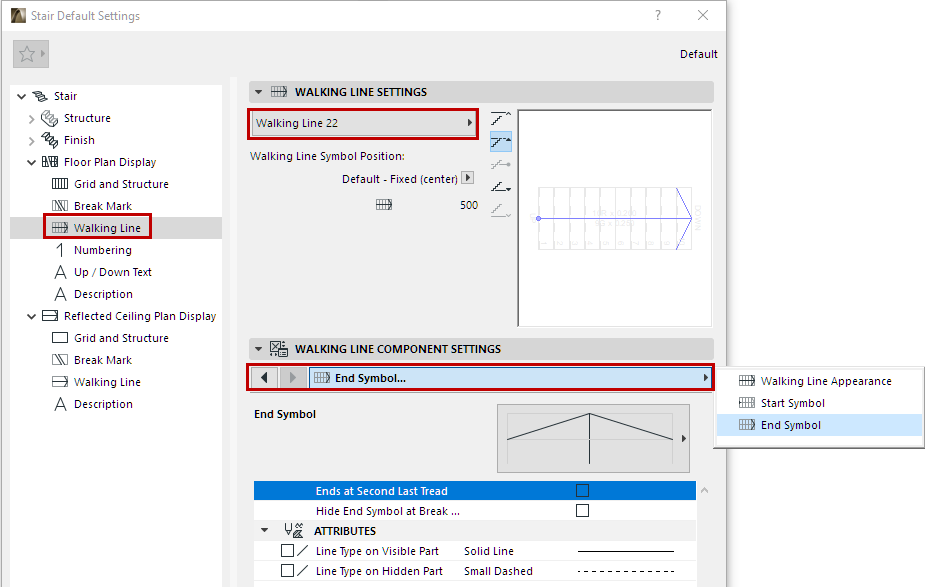The height and width of the screenshot is (587, 925).
Task: Collapse Floor Plan Display node
Action: [x=31, y=162]
